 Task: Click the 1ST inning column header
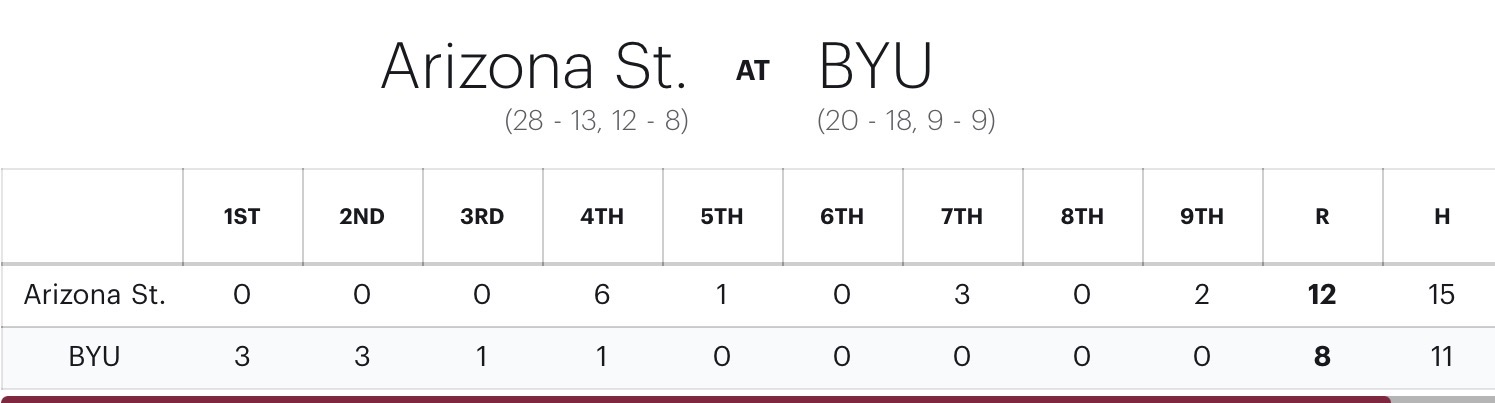click(242, 217)
